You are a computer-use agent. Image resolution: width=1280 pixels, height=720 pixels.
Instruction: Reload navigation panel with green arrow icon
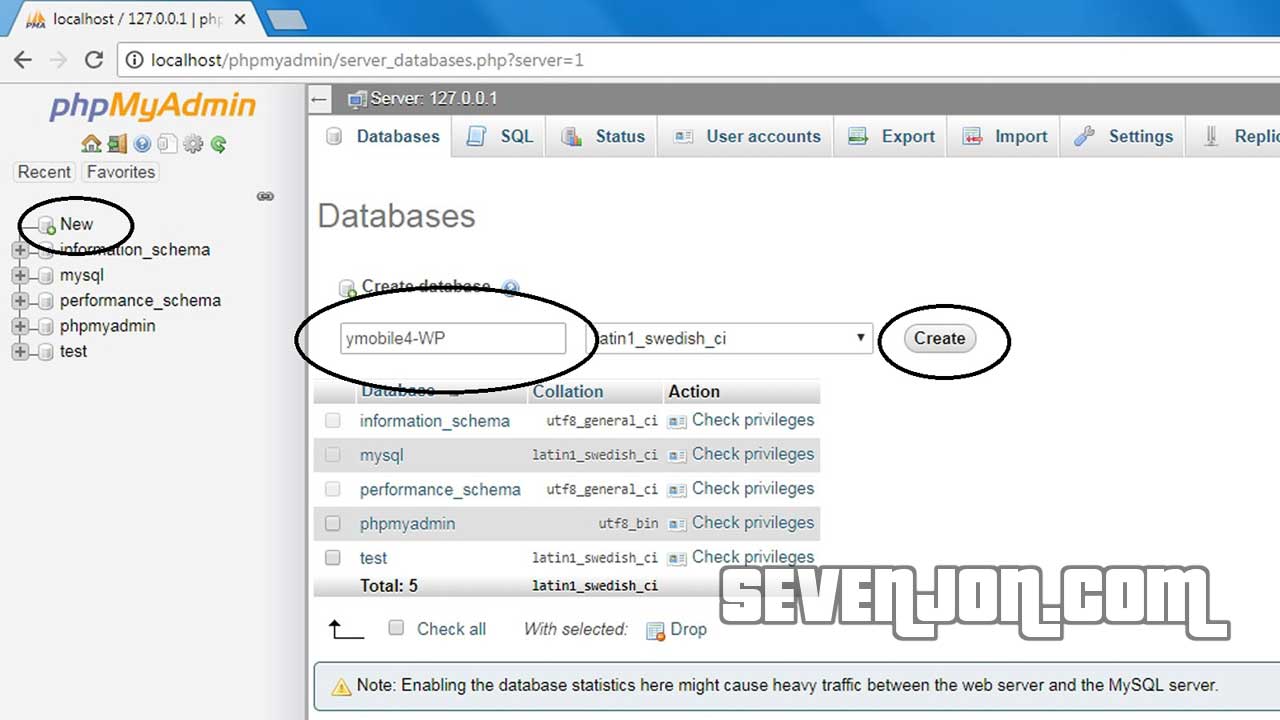[218, 144]
